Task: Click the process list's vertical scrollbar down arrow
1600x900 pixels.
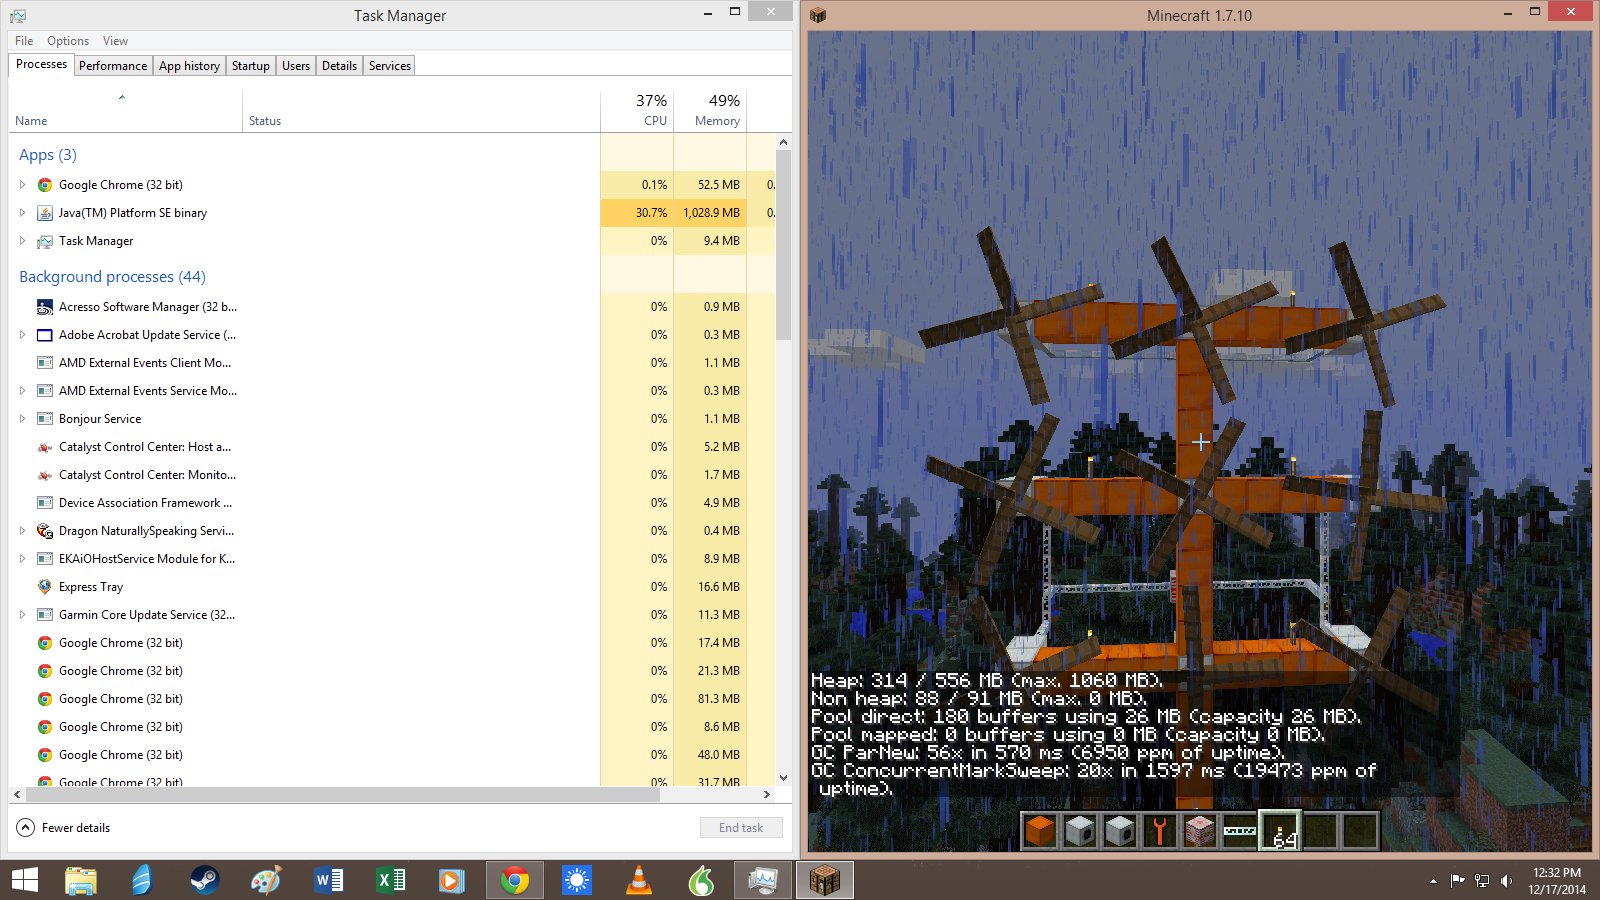Action: 783,777
